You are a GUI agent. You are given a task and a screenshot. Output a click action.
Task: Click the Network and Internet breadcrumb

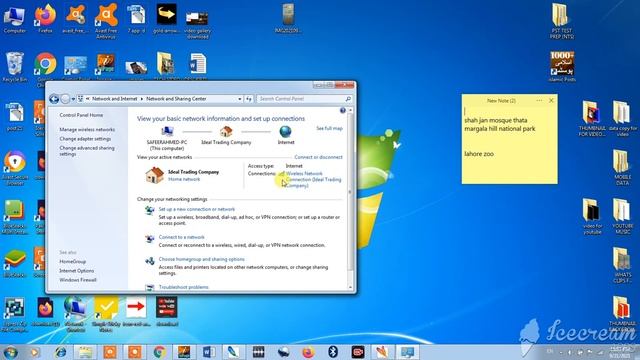(x=115, y=99)
